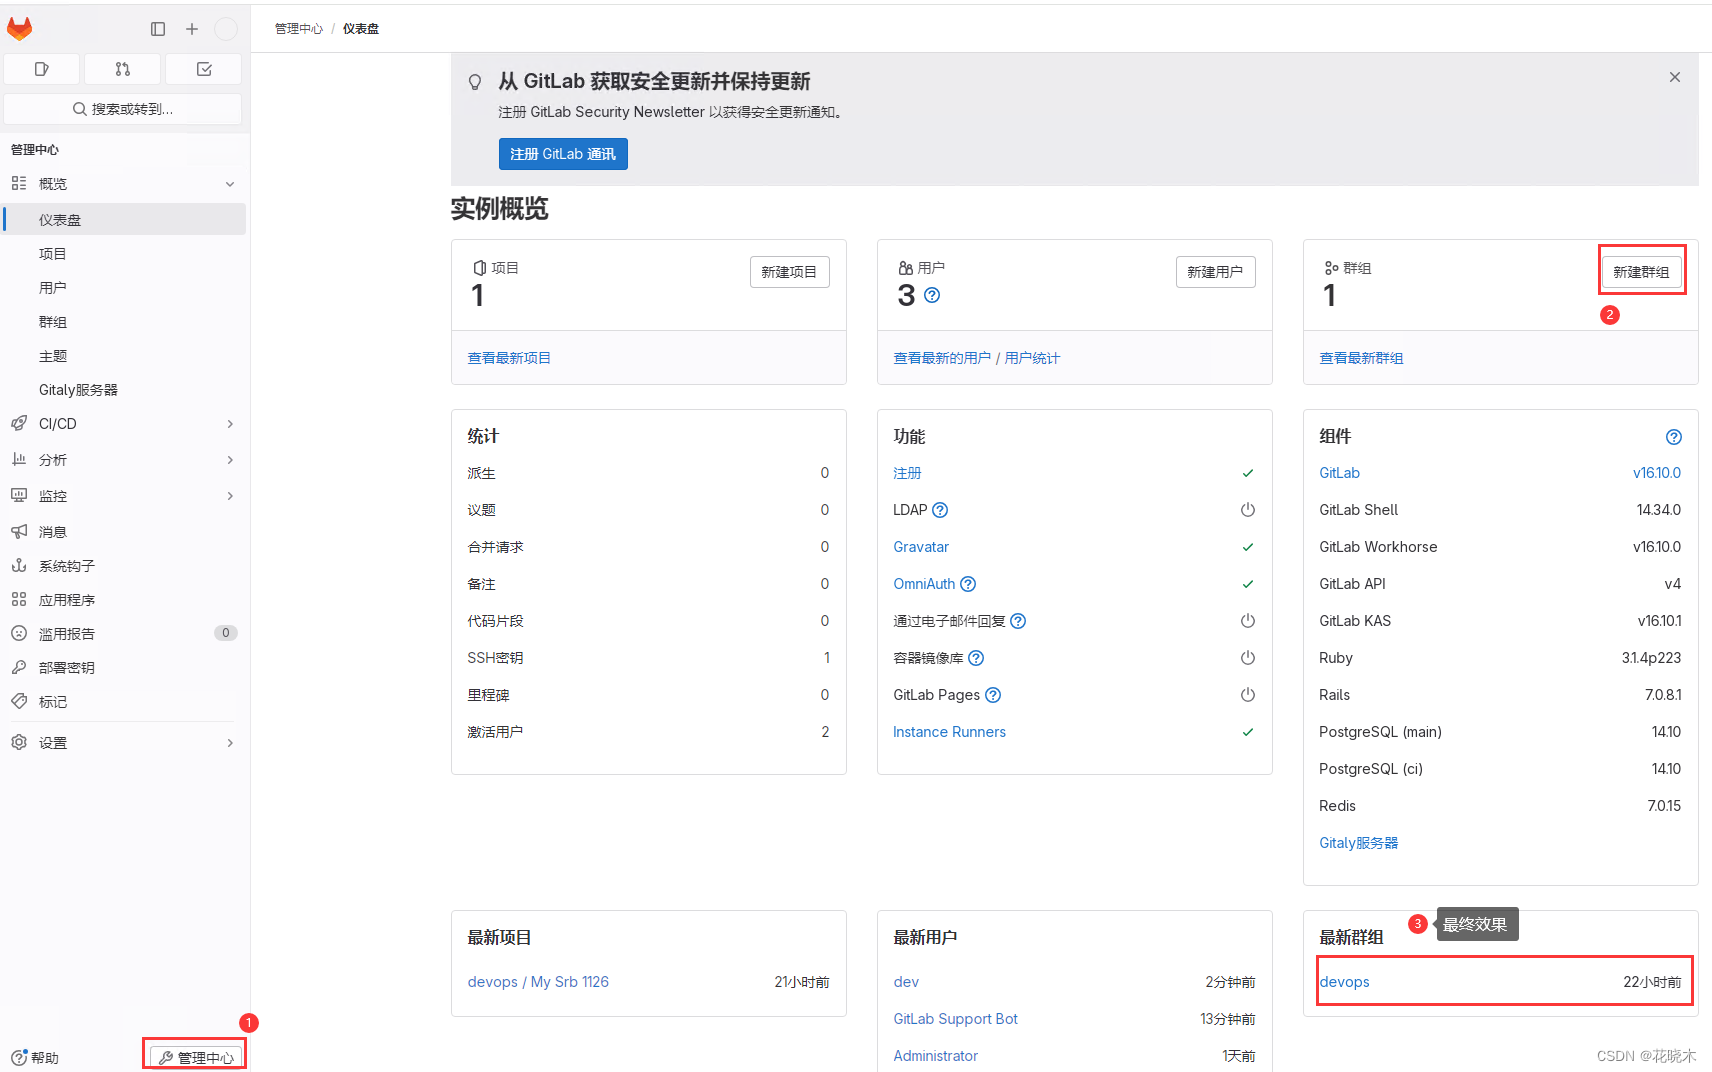Open Gitaly服务器 link under 组件
The width and height of the screenshot is (1712, 1072).
click(x=1358, y=843)
